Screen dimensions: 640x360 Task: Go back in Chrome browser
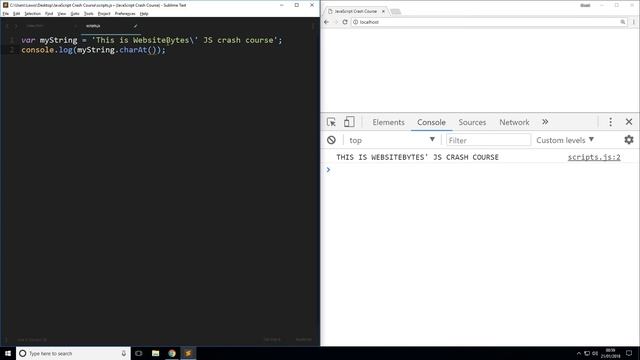(326, 22)
